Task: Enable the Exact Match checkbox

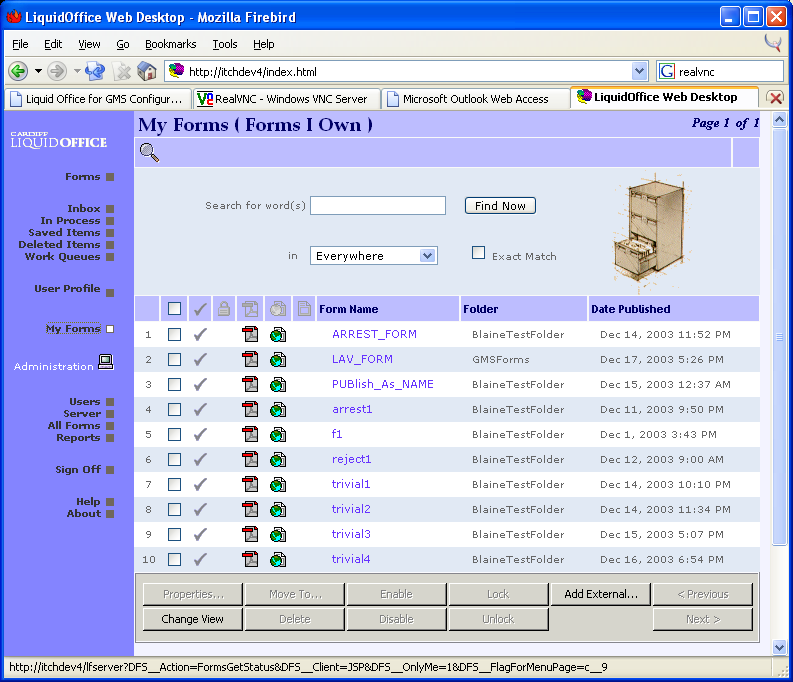Action: tap(479, 253)
